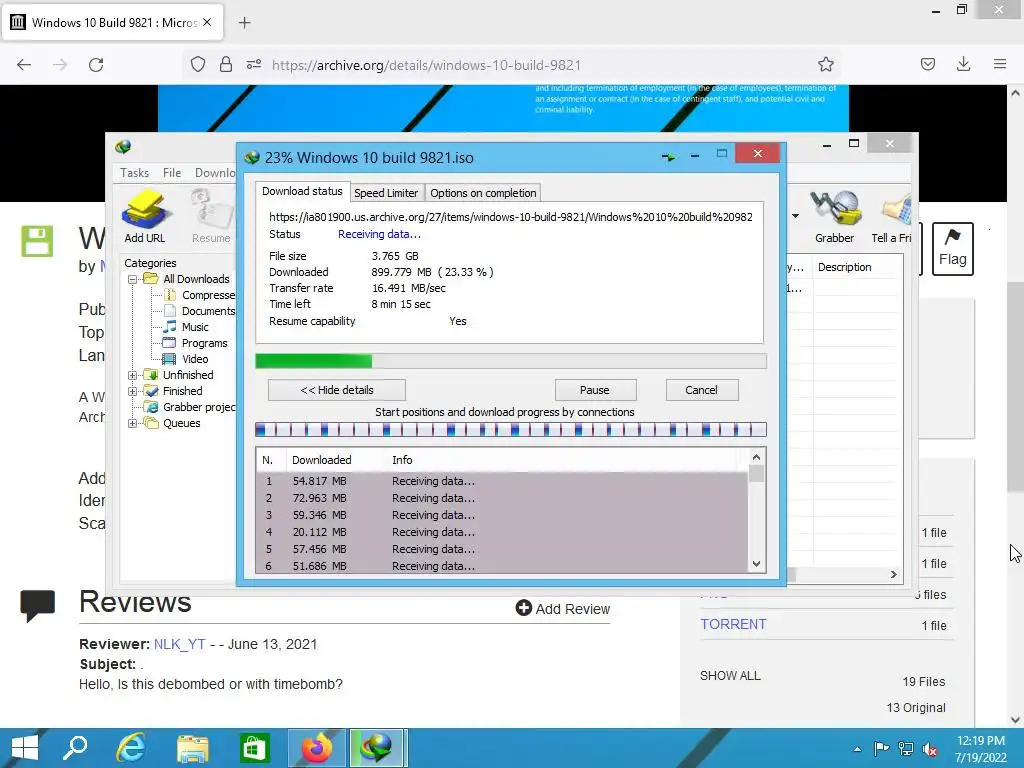Click the Tell a Friend toolbar icon
The width and height of the screenshot is (1024, 768).
point(892,216)
